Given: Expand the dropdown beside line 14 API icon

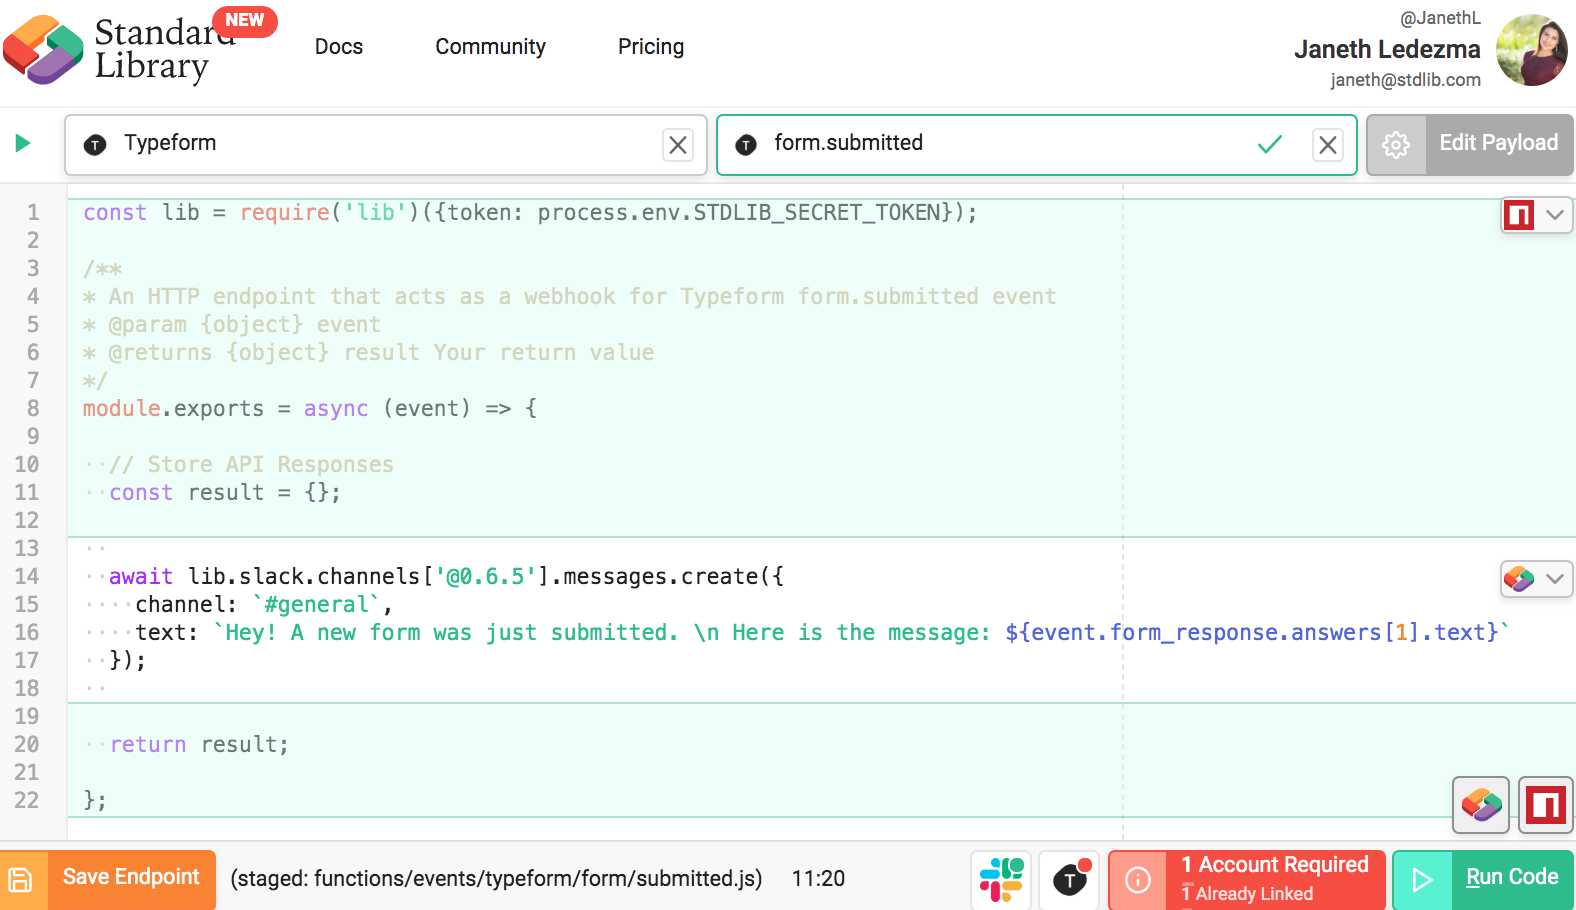Looking at the screenshot, I should coord(1554,579).
